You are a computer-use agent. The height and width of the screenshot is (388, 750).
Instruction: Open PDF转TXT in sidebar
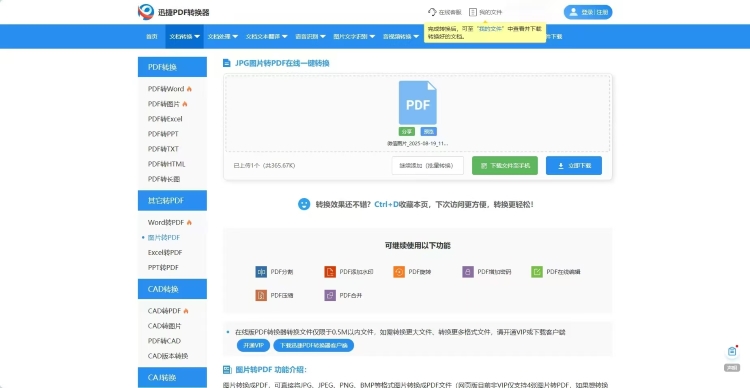[x=163, y=149]
